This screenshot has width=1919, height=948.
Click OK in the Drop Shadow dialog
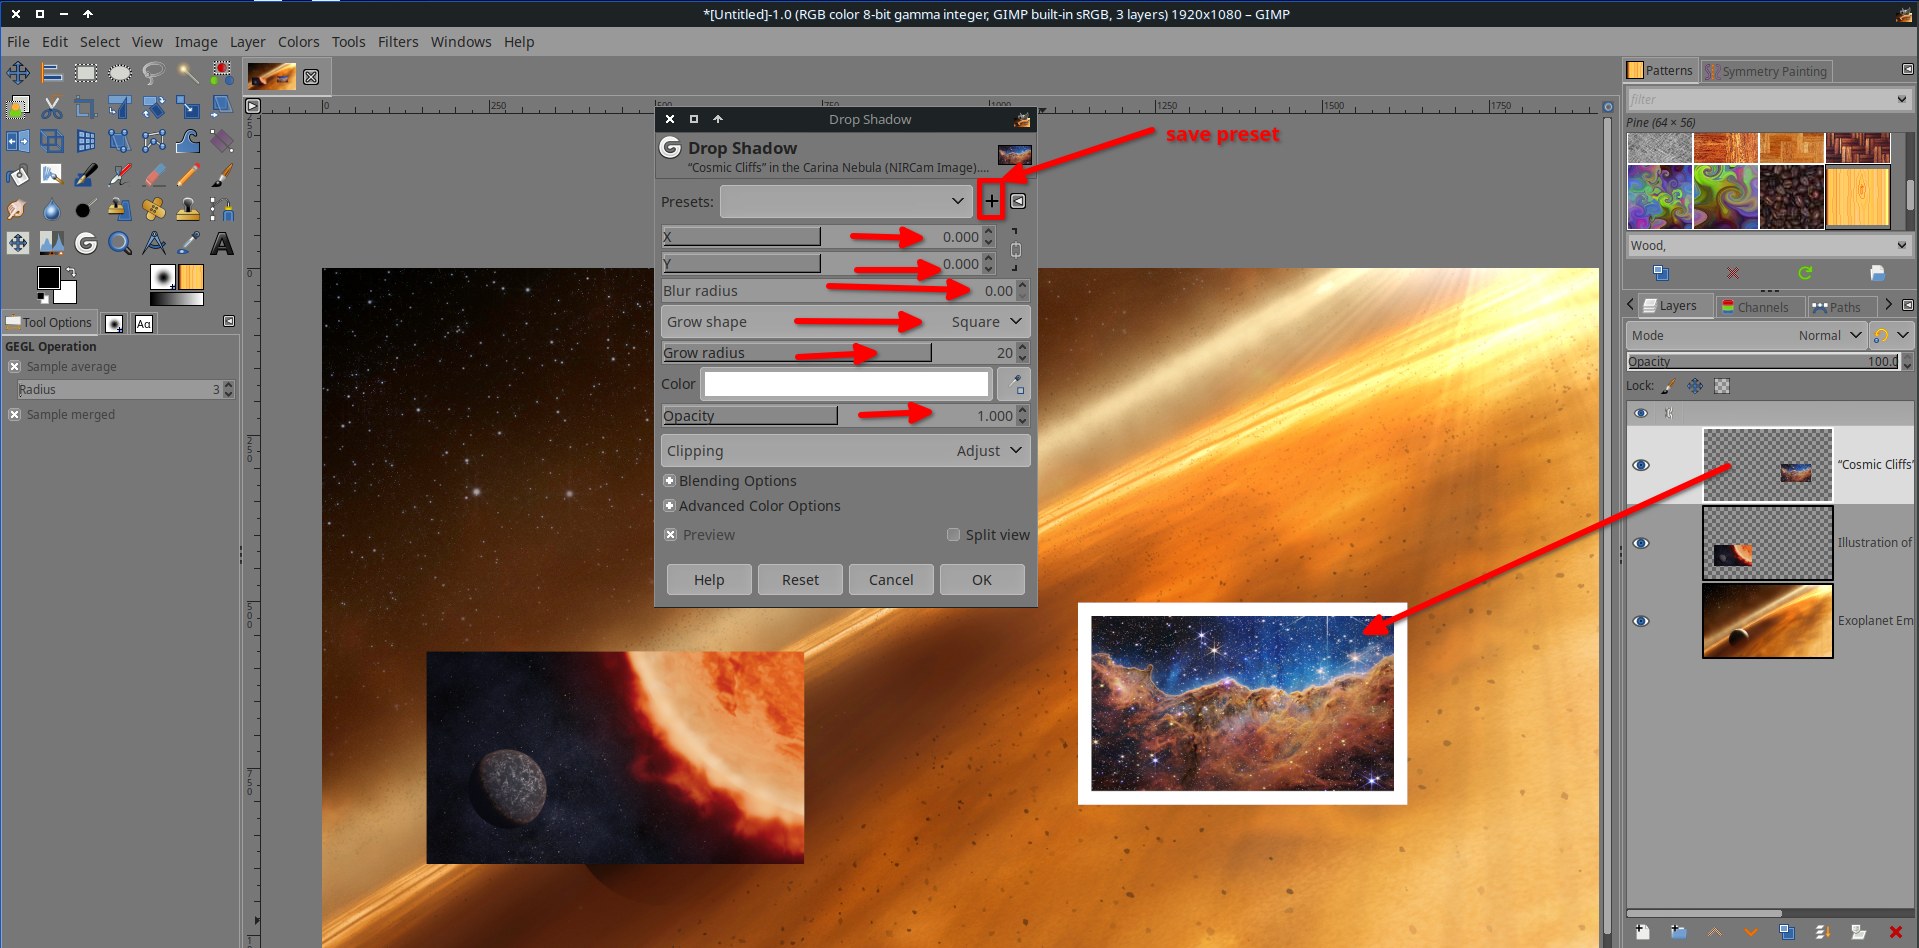[x=982, y=580]
